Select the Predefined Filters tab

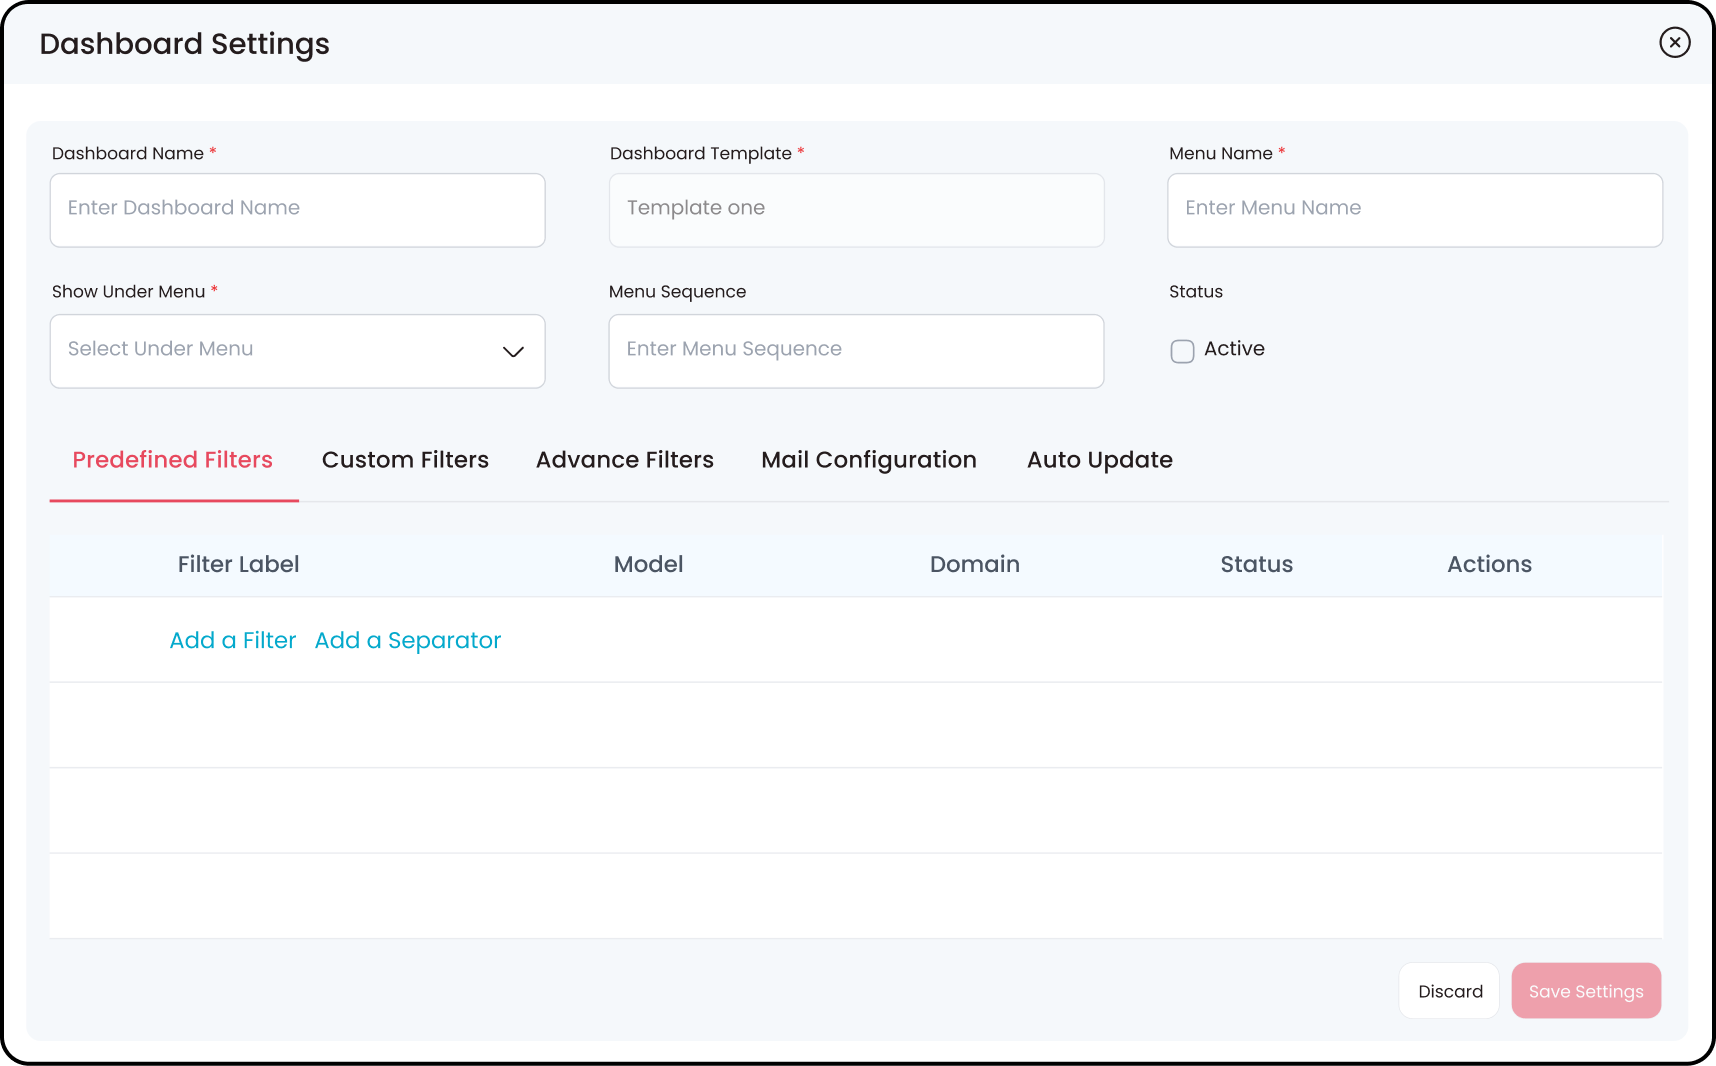click(x=173, y=460)
